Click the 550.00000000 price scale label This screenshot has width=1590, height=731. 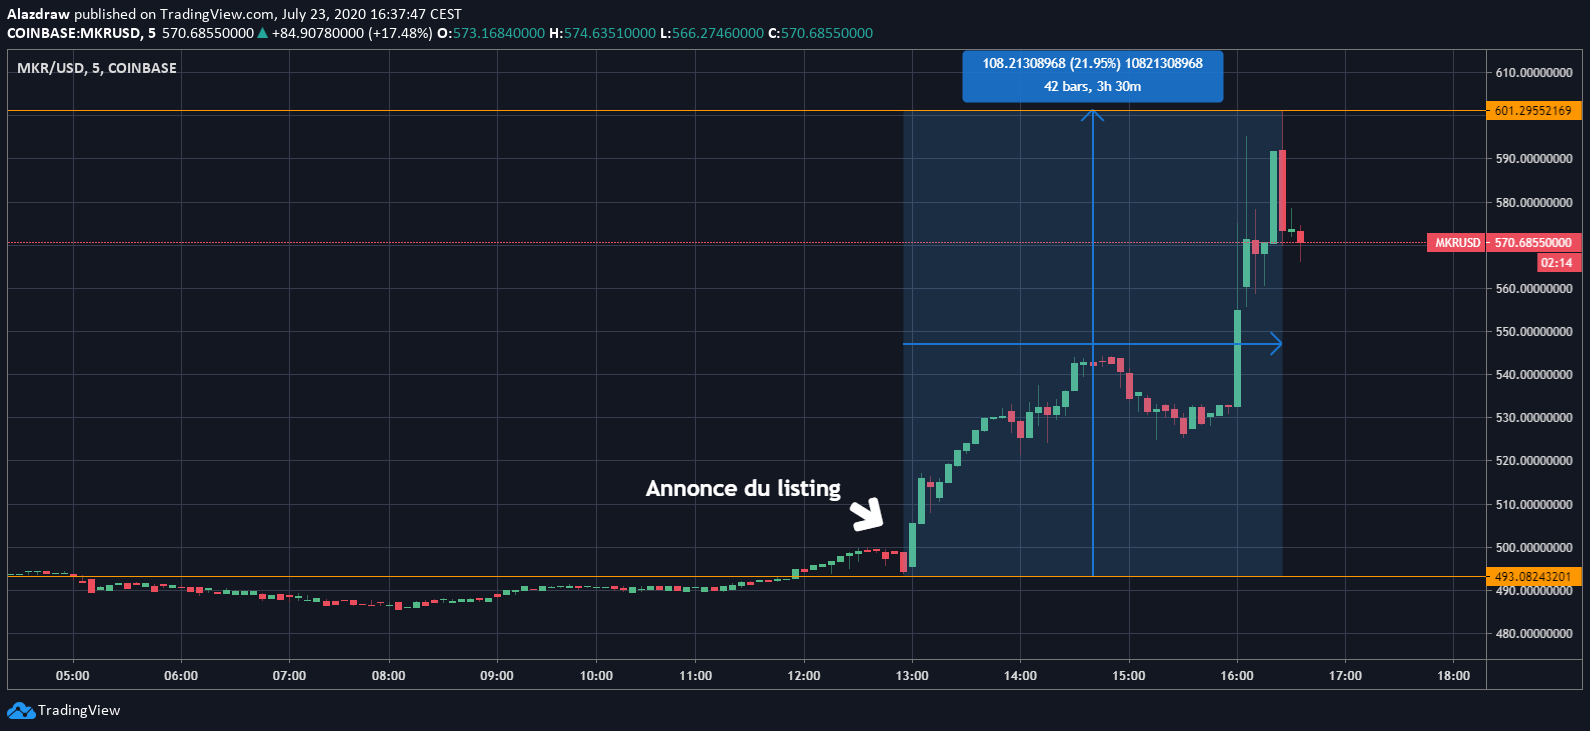click(1533, 331)
